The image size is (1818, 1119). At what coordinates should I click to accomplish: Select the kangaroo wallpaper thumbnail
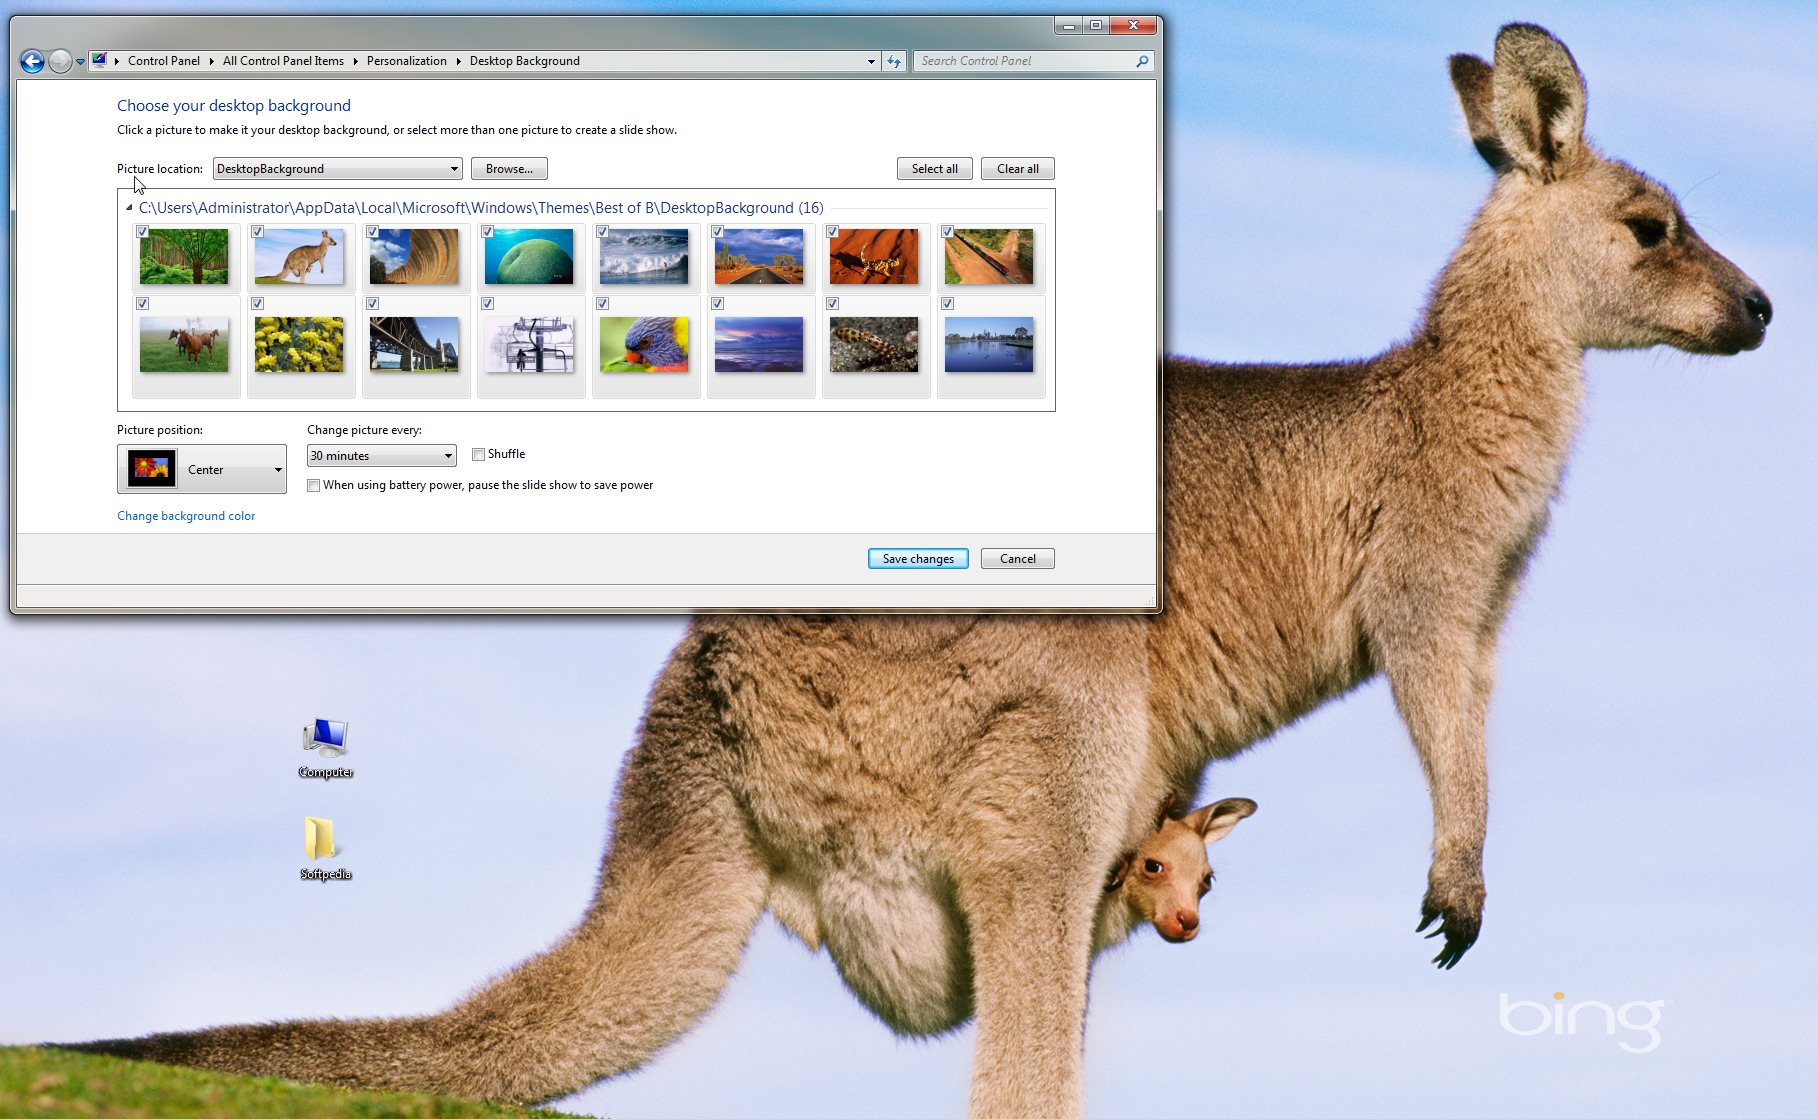point(299,257)
